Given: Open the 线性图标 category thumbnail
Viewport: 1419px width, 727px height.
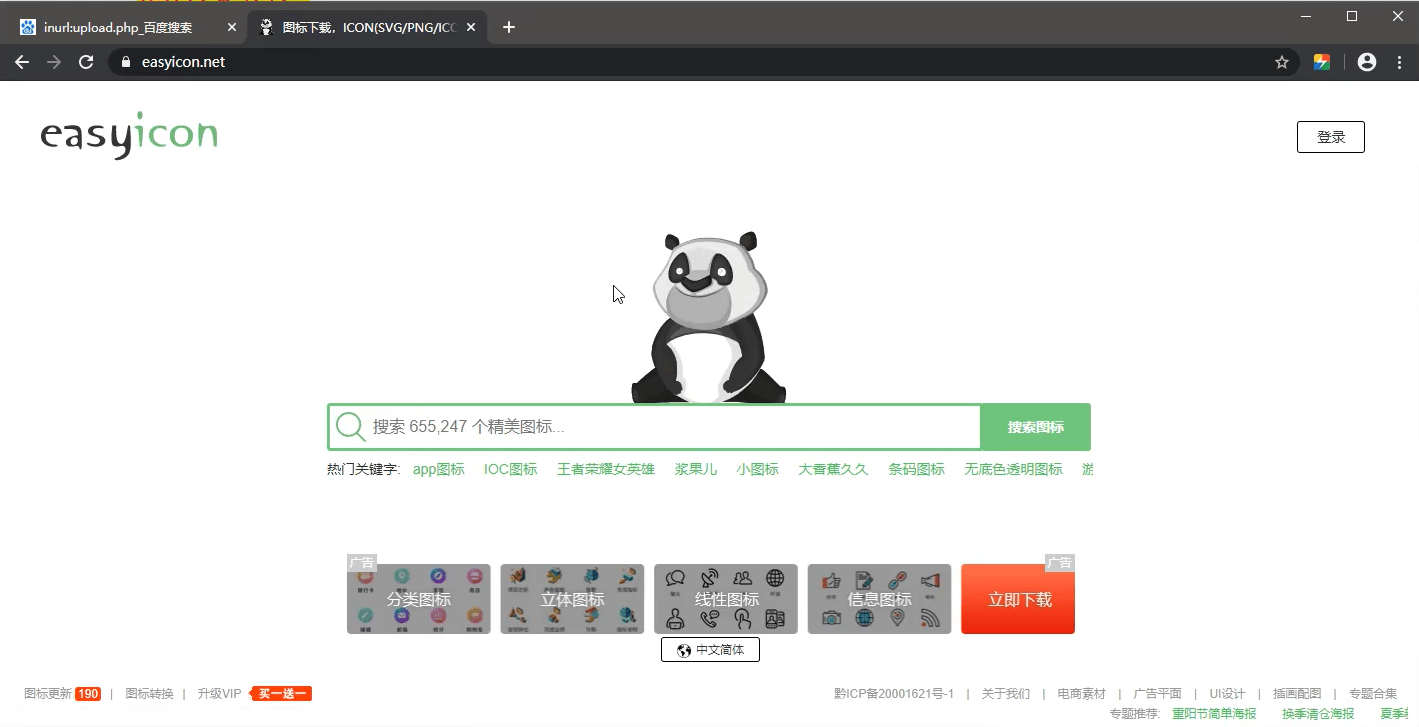Looking at the screenshot, I should pyautogui.click(x=726, y=599).
